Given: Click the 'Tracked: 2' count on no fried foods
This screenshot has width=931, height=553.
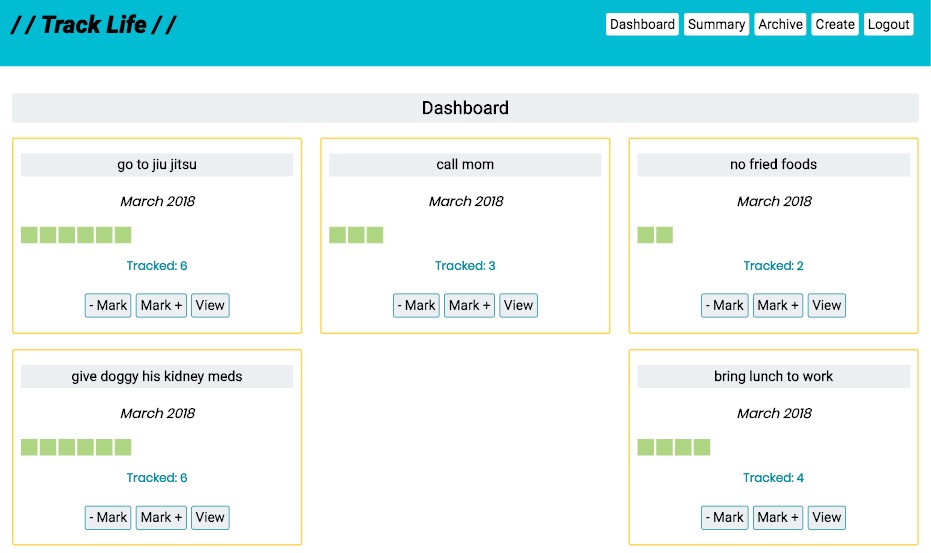Looking at the screenshot, I should pos(773,266).
